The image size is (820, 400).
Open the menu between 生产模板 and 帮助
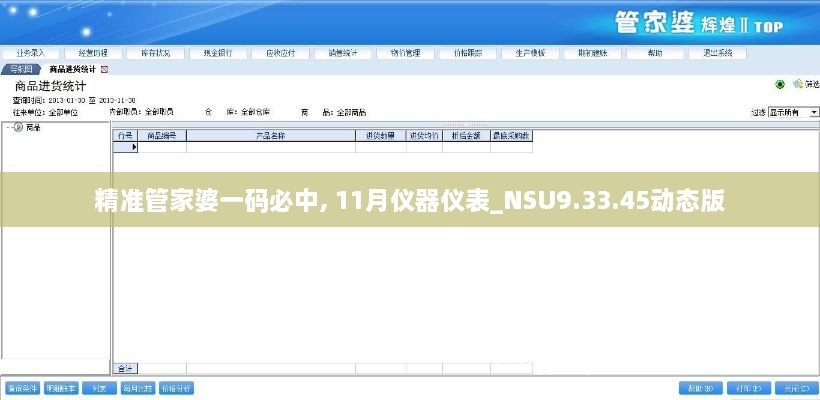coord(593,53)
